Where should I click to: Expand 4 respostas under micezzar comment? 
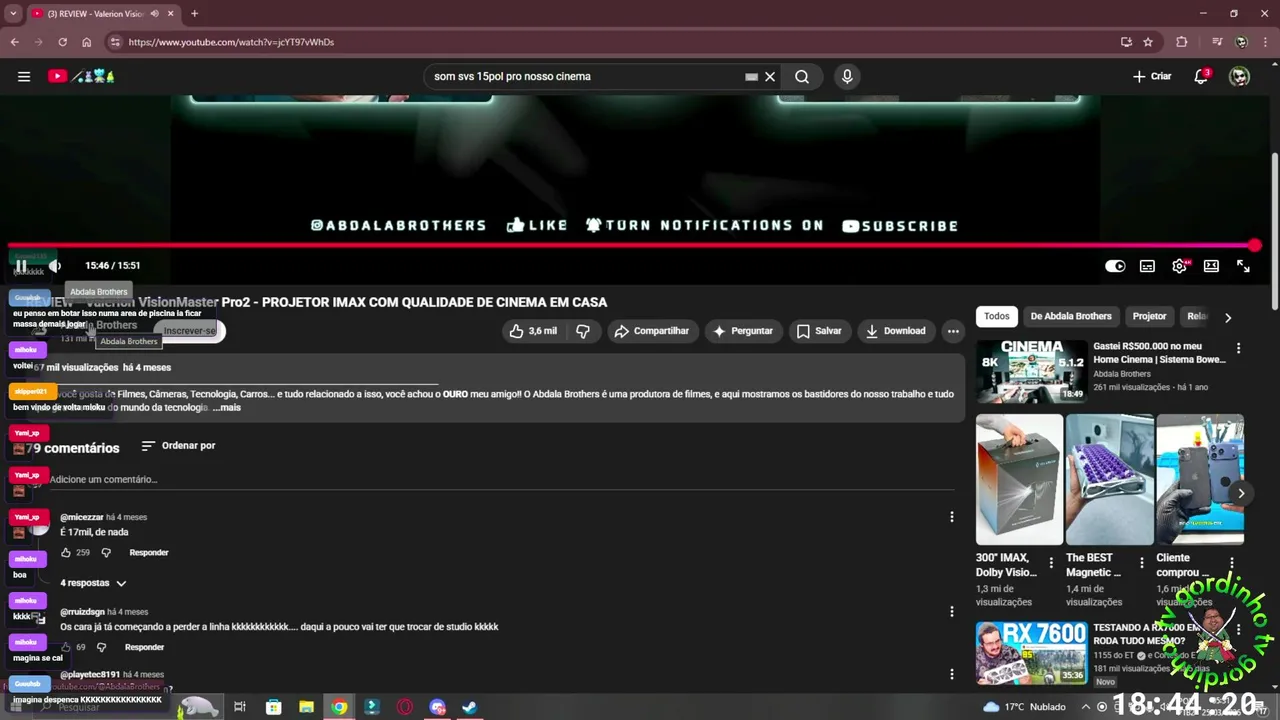tap(93, 583)
